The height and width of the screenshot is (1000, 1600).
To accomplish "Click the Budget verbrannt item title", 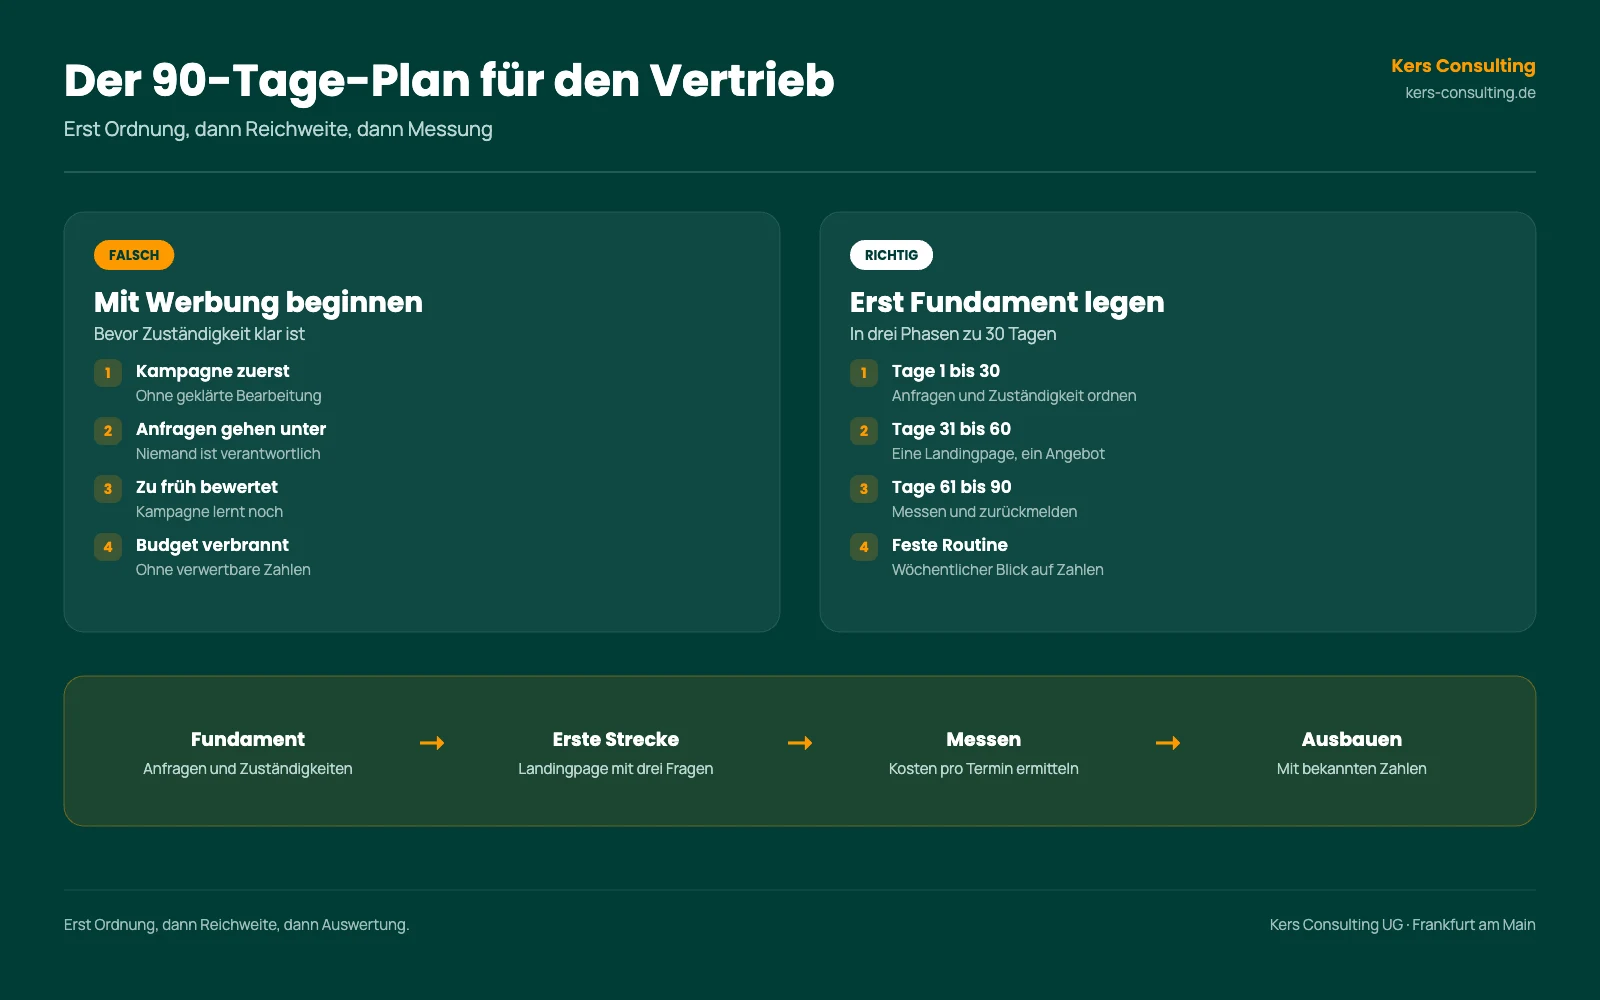I will point(212,545).
